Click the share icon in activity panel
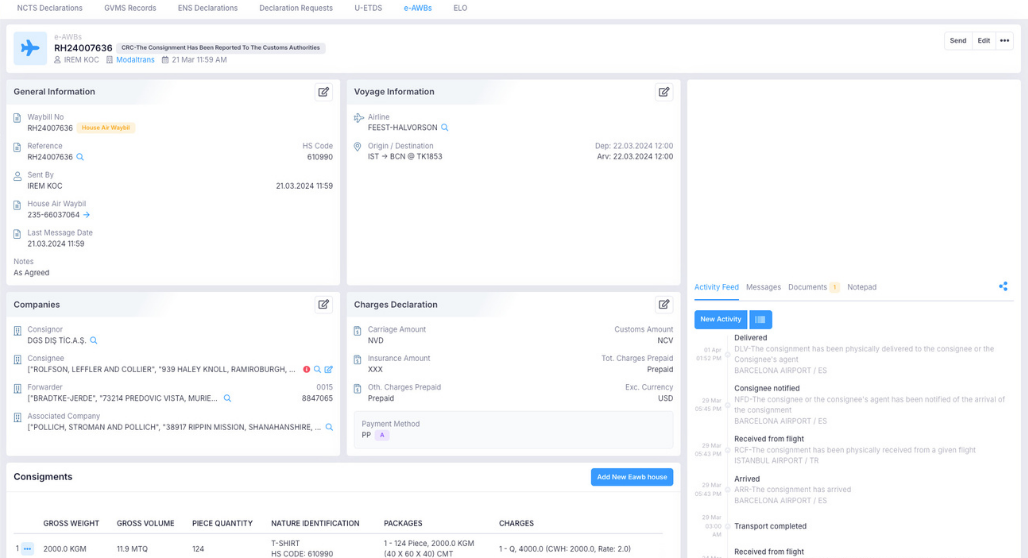Viewport: 1028px width, 558px height. click(x=1003, y=287)
